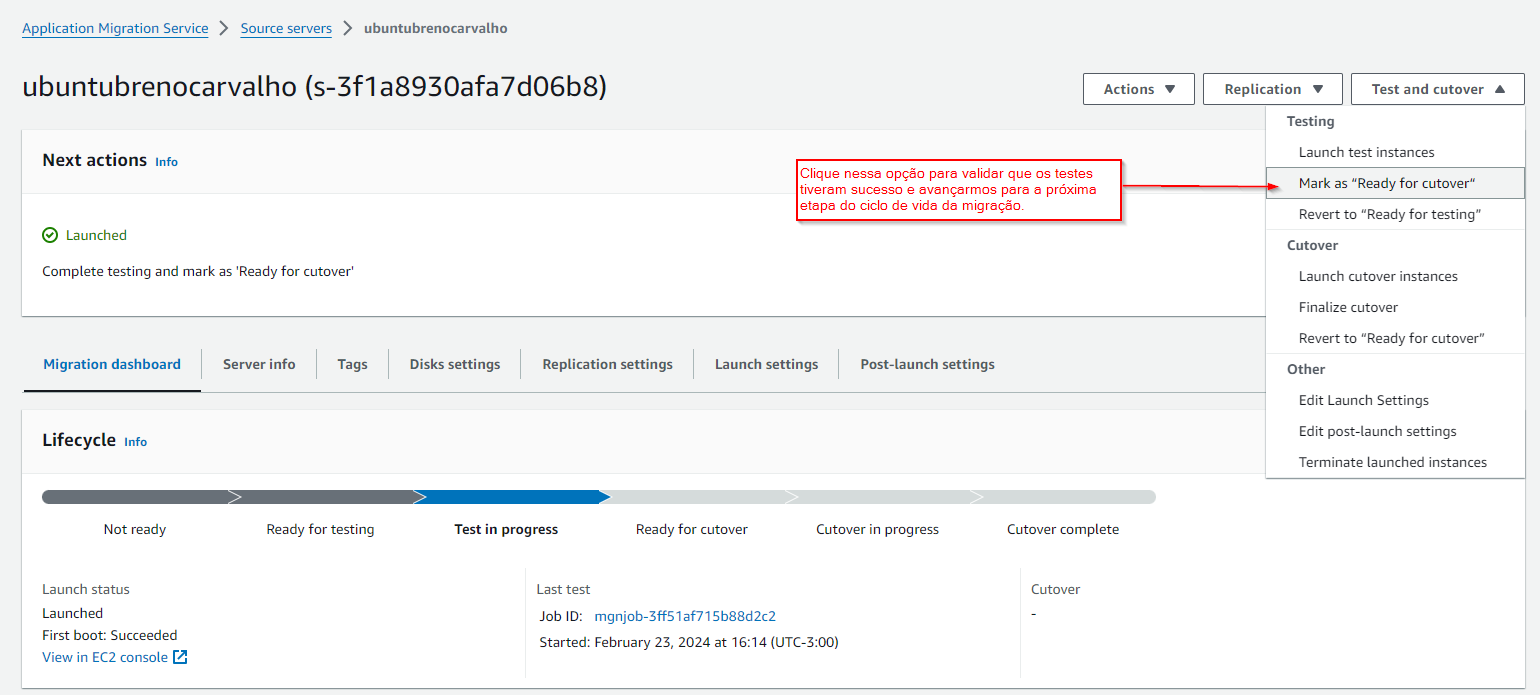
Task: Switch to the Server info tab
Action: point(259,364)
